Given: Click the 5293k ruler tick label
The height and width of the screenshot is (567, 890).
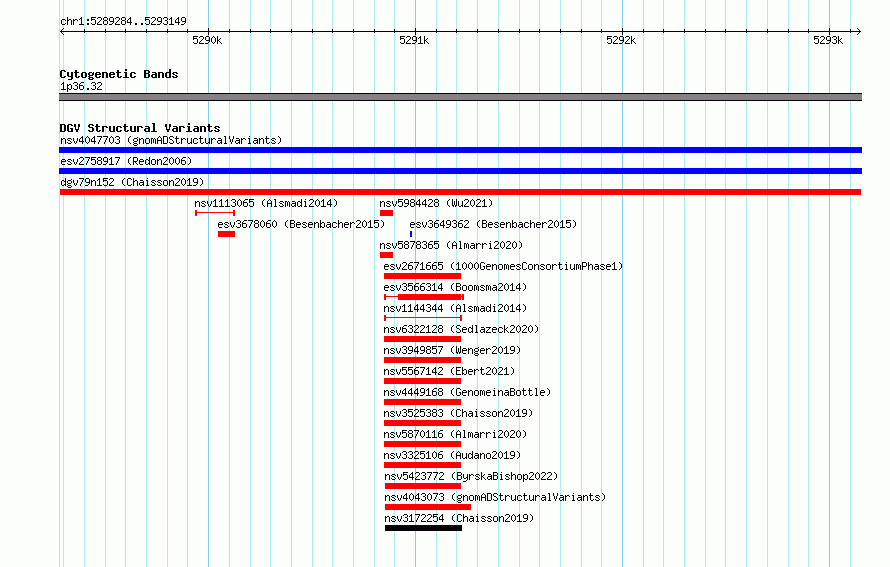Looking at the screenshot, I should click(x=828, y=40).
